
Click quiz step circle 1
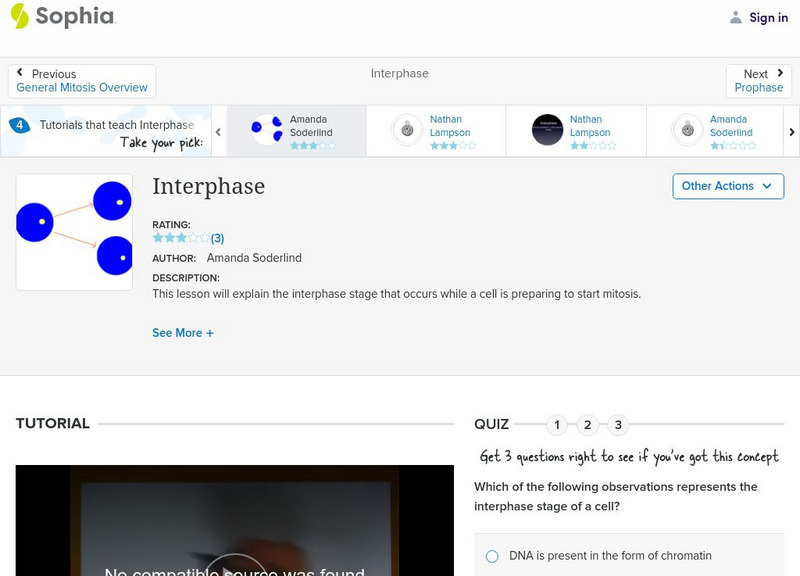pyautogui.click(x=556, y=425)
